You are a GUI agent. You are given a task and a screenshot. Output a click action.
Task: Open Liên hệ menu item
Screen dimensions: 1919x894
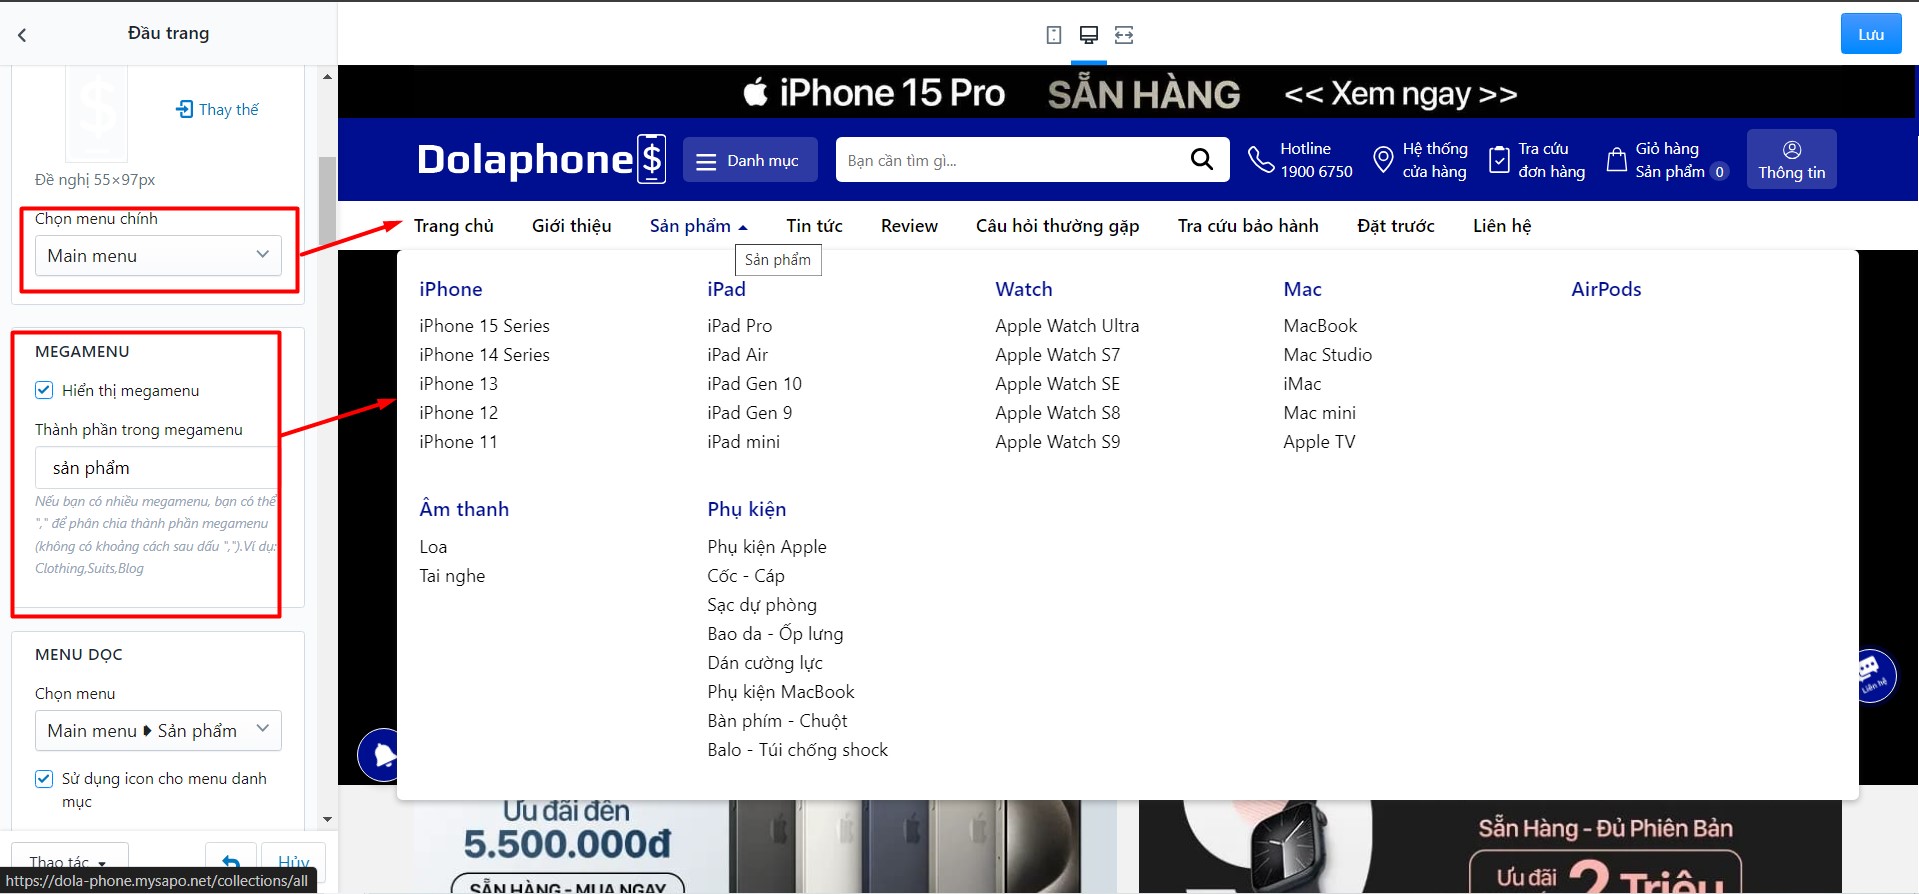click(x=1502, y=226)
